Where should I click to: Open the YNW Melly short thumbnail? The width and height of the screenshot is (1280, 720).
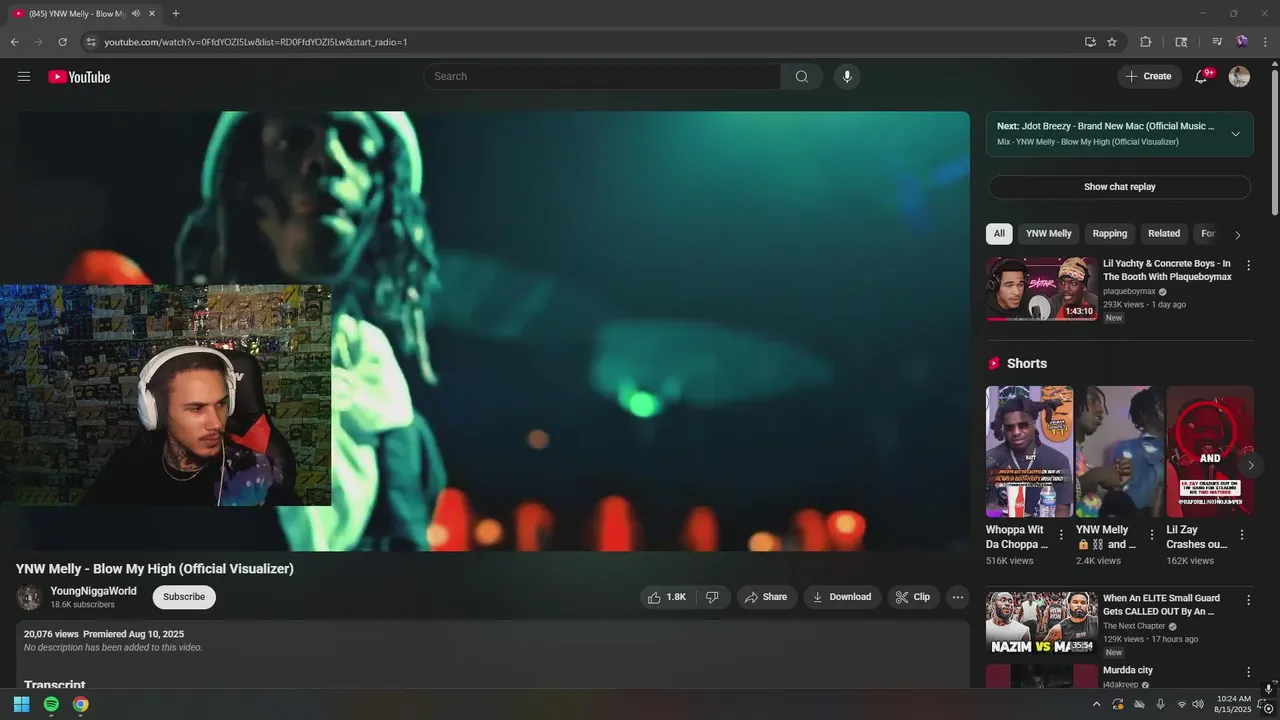point(1119,451)
